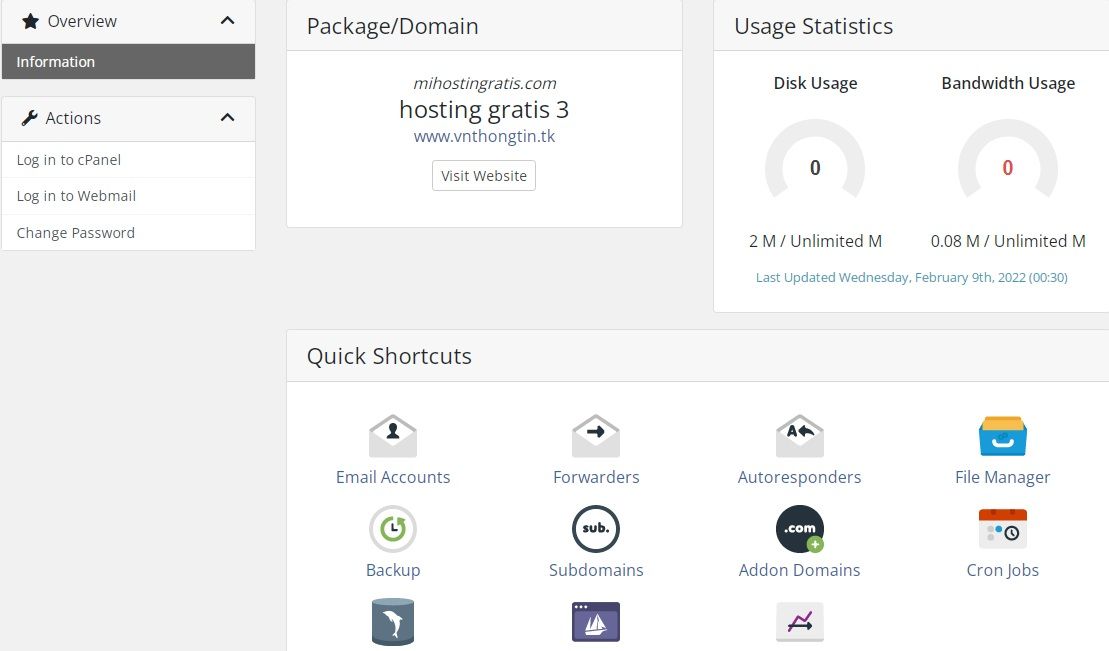
Task: Open MySQL Databases via the dolphin icon
Action: coord(393,621)
